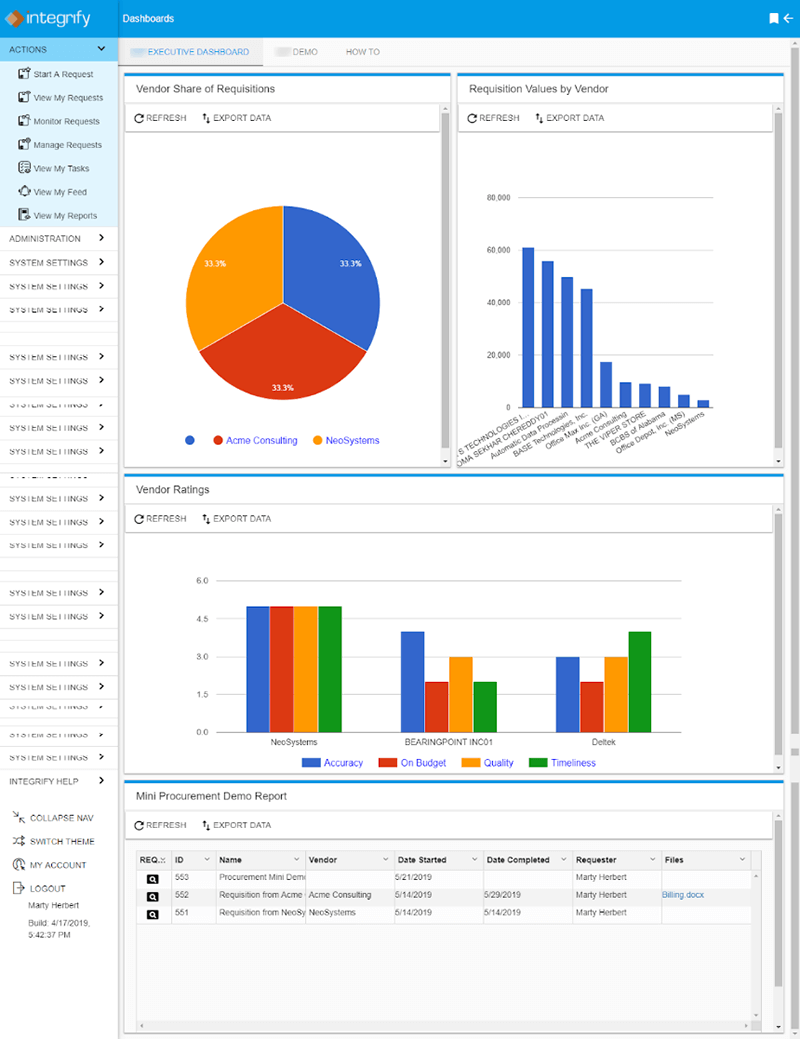Click the View My Feed bell icon

pyautogui.click(x=22, y=191)
